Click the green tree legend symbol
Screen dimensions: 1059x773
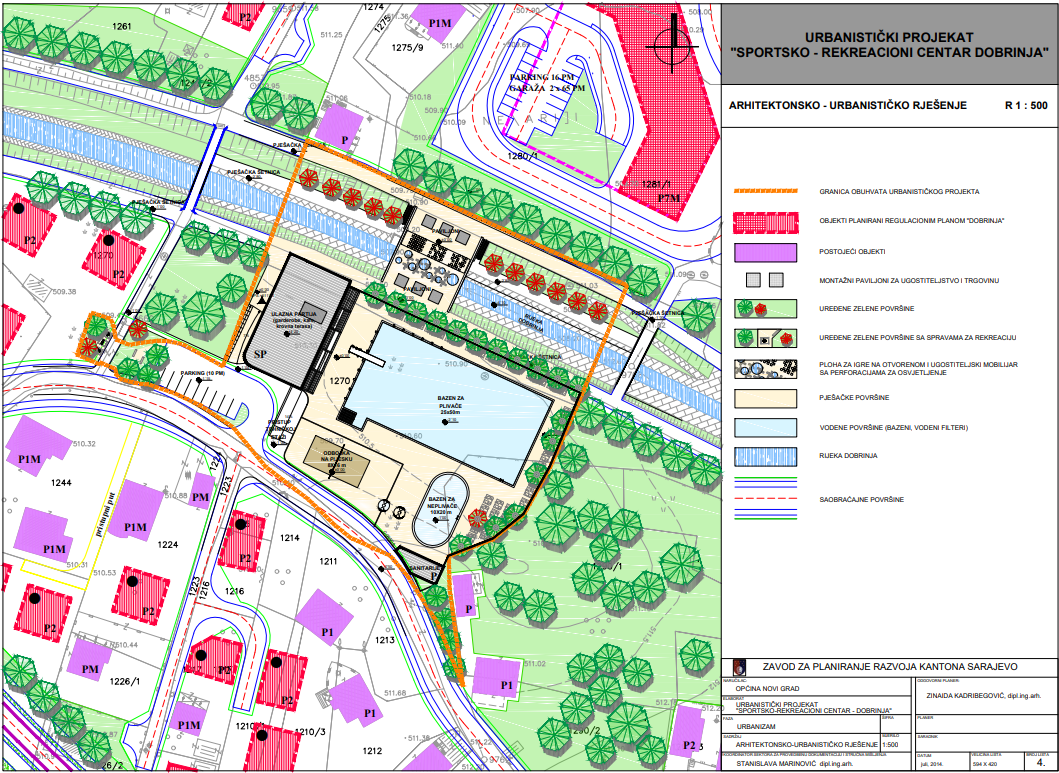(765, 309)
